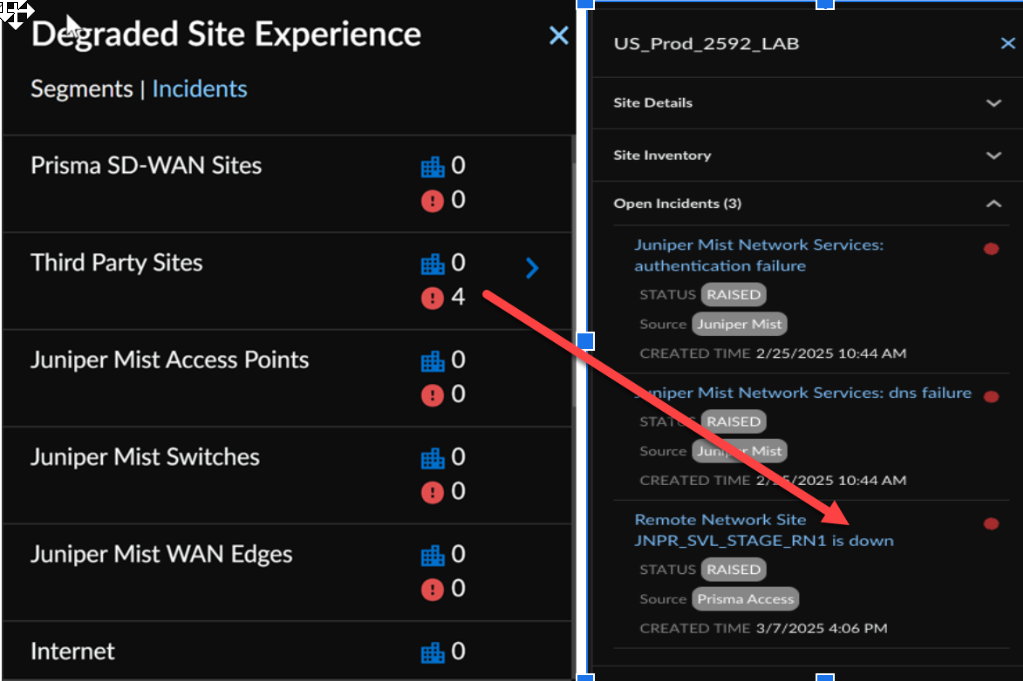Expand the Site Details section
1023x681 pixels.
click(993, 103)
